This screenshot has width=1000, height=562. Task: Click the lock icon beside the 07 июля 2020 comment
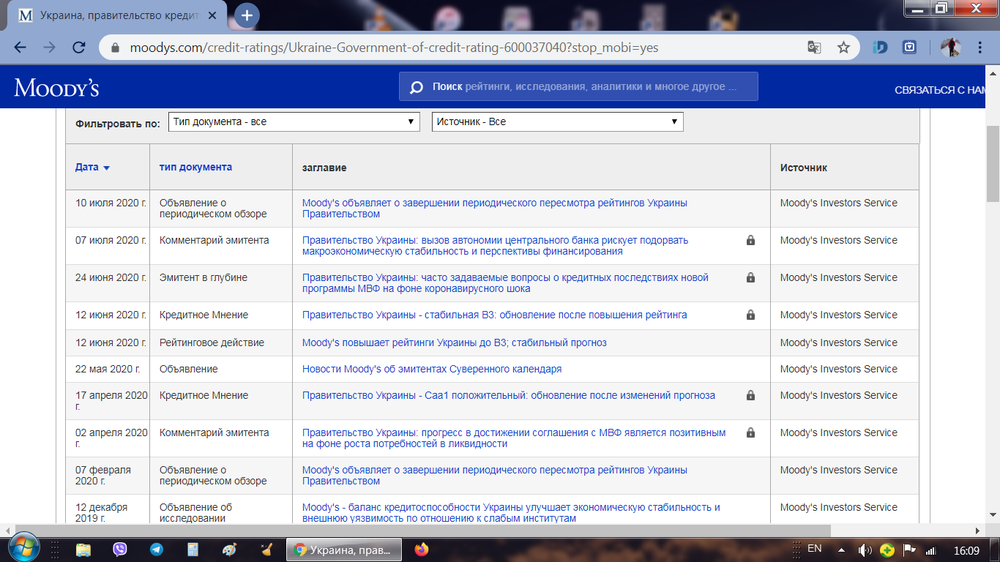pyautogui.click(x=750, y=241)
